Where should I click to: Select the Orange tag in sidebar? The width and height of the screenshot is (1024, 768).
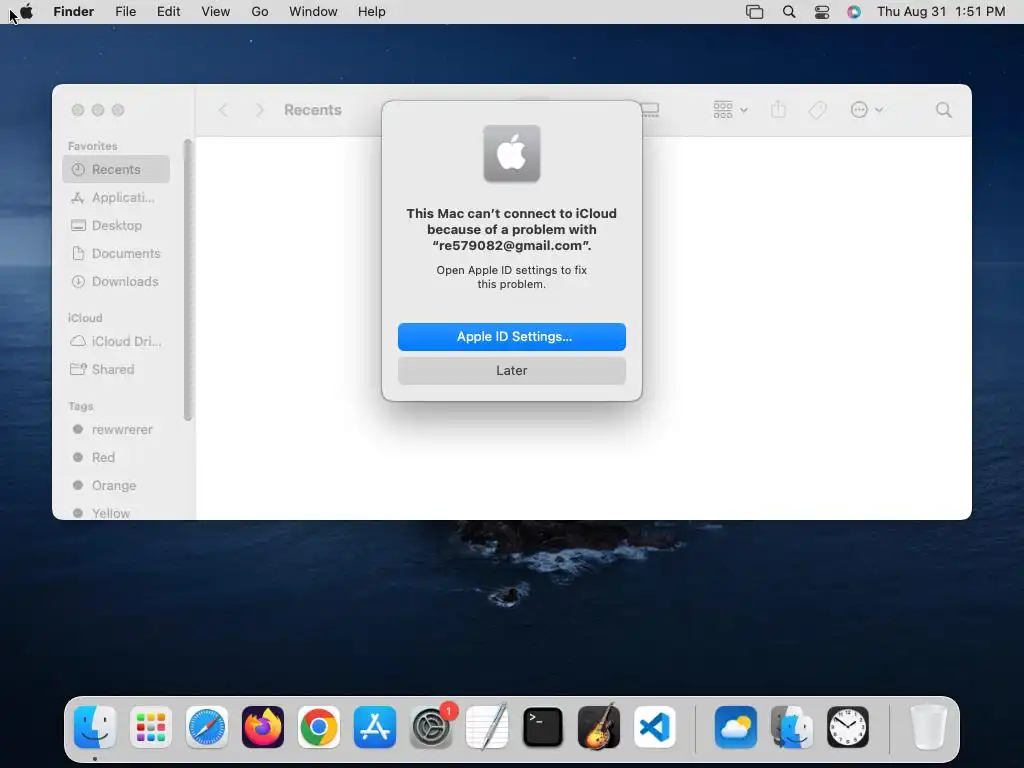coord(116,485)
